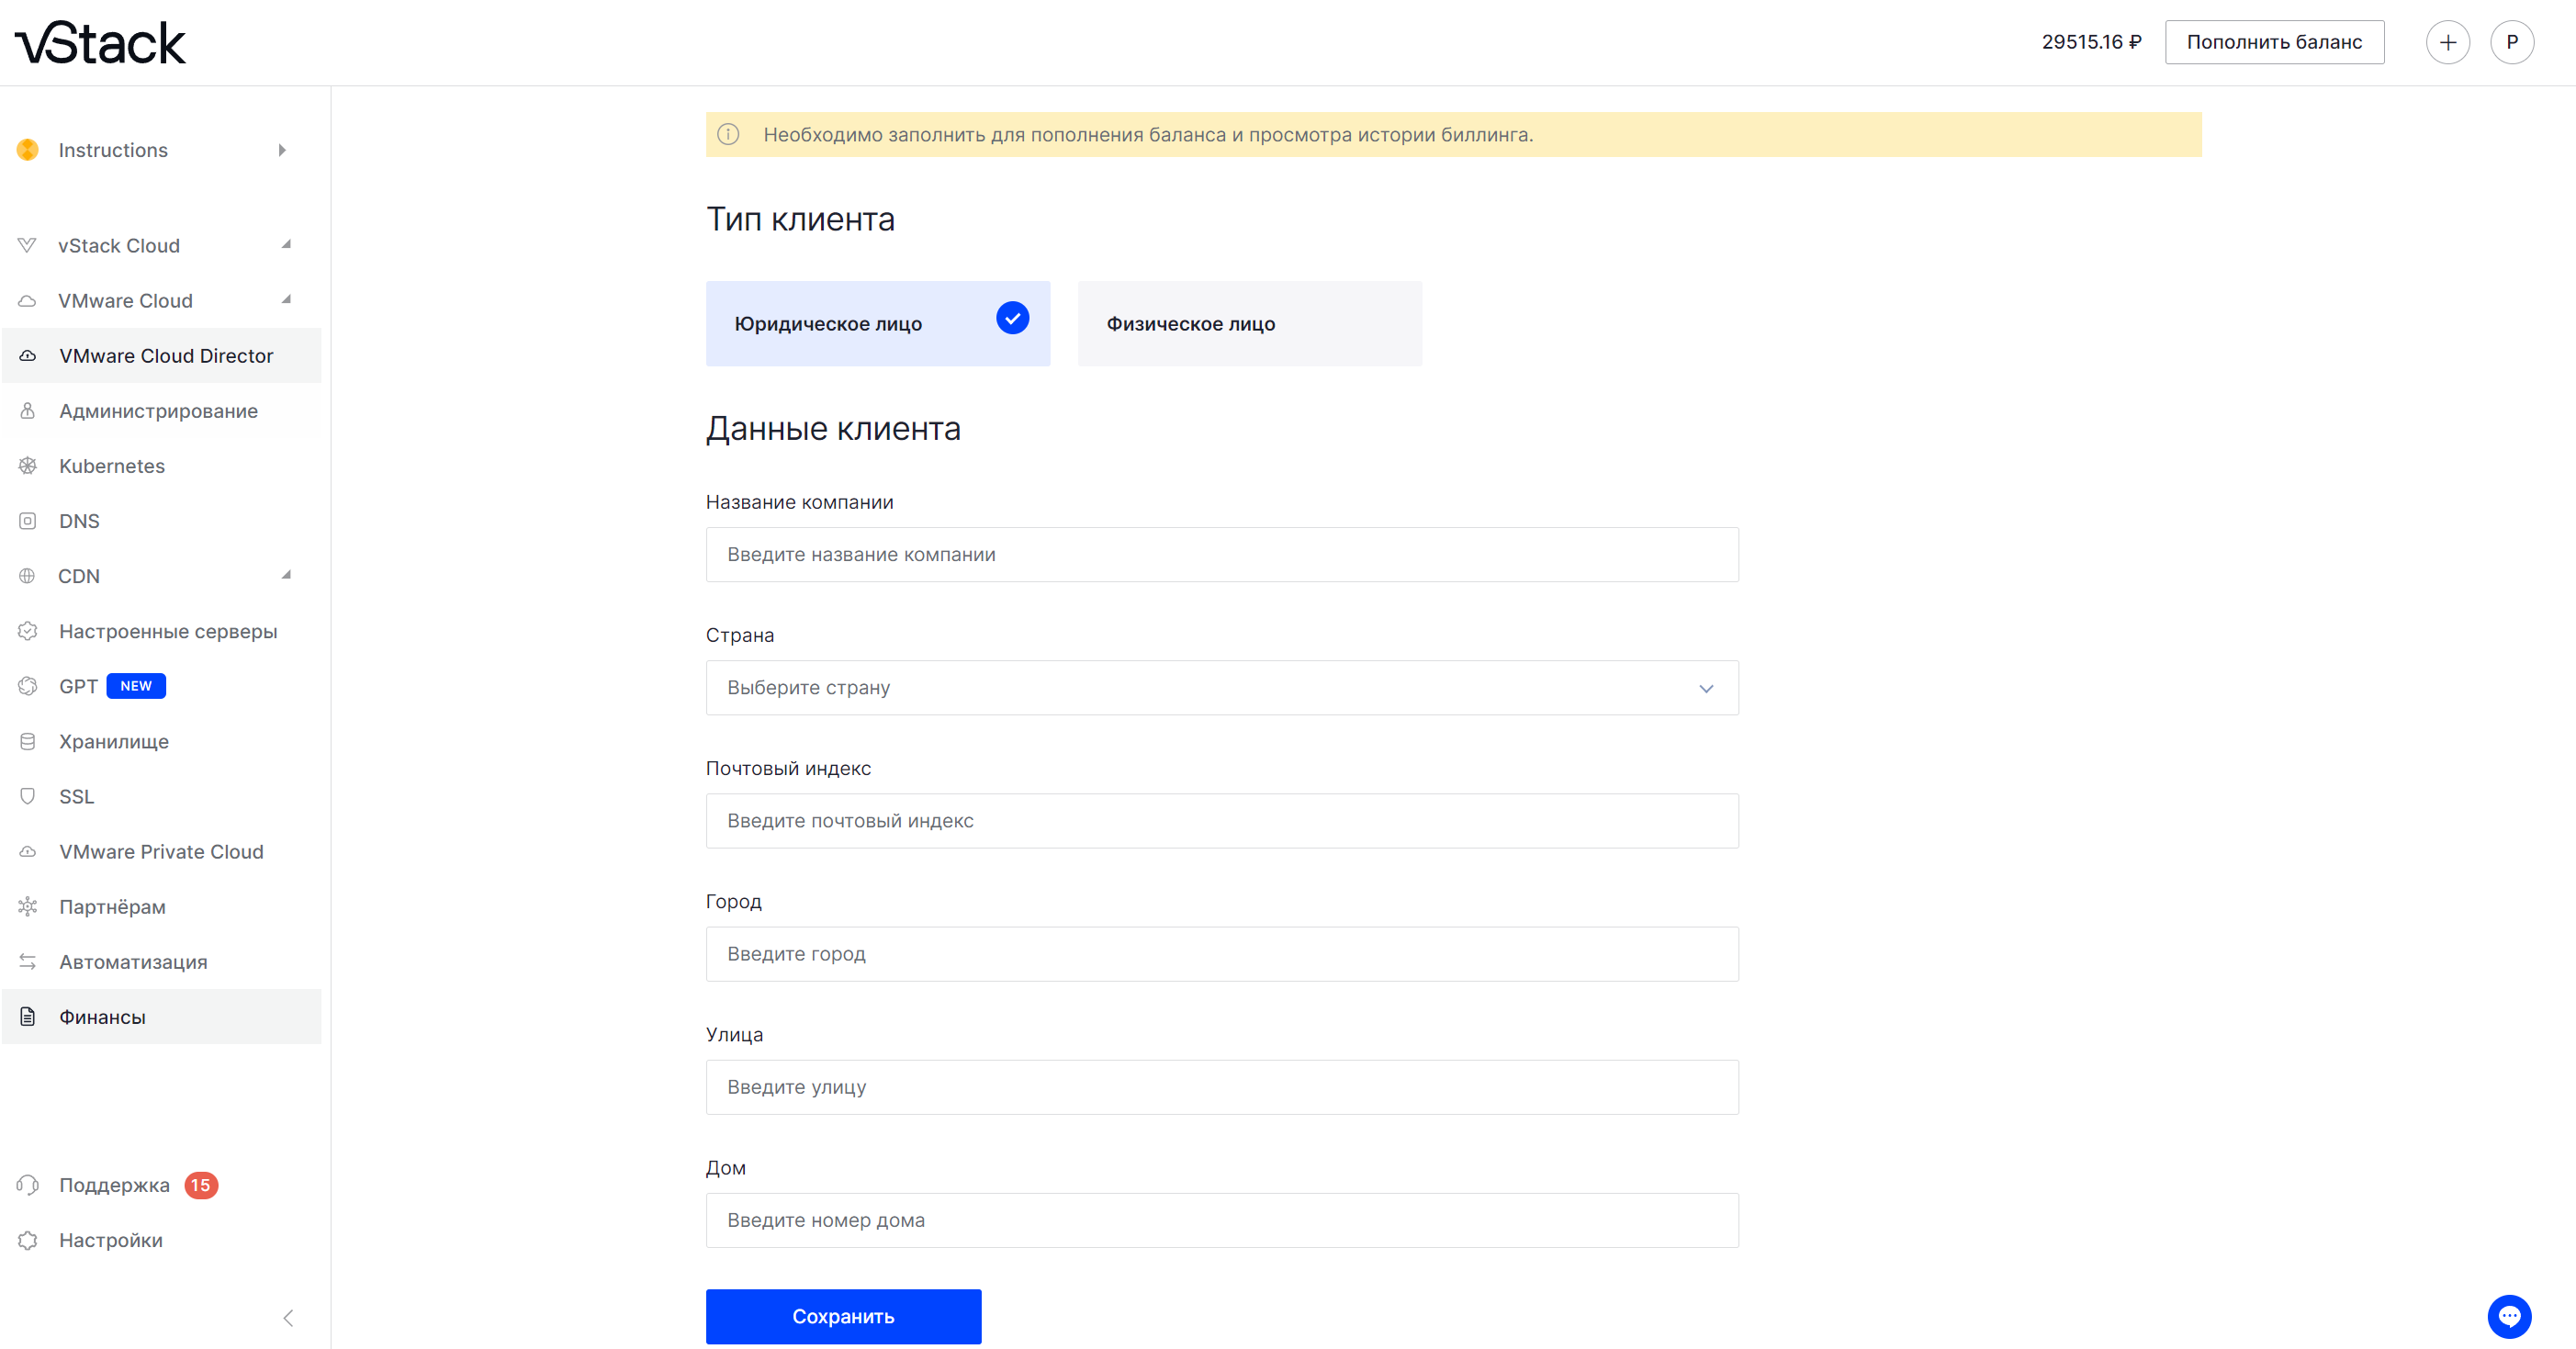
Task: Click the Сохранить button
Action: (843, 1316)
